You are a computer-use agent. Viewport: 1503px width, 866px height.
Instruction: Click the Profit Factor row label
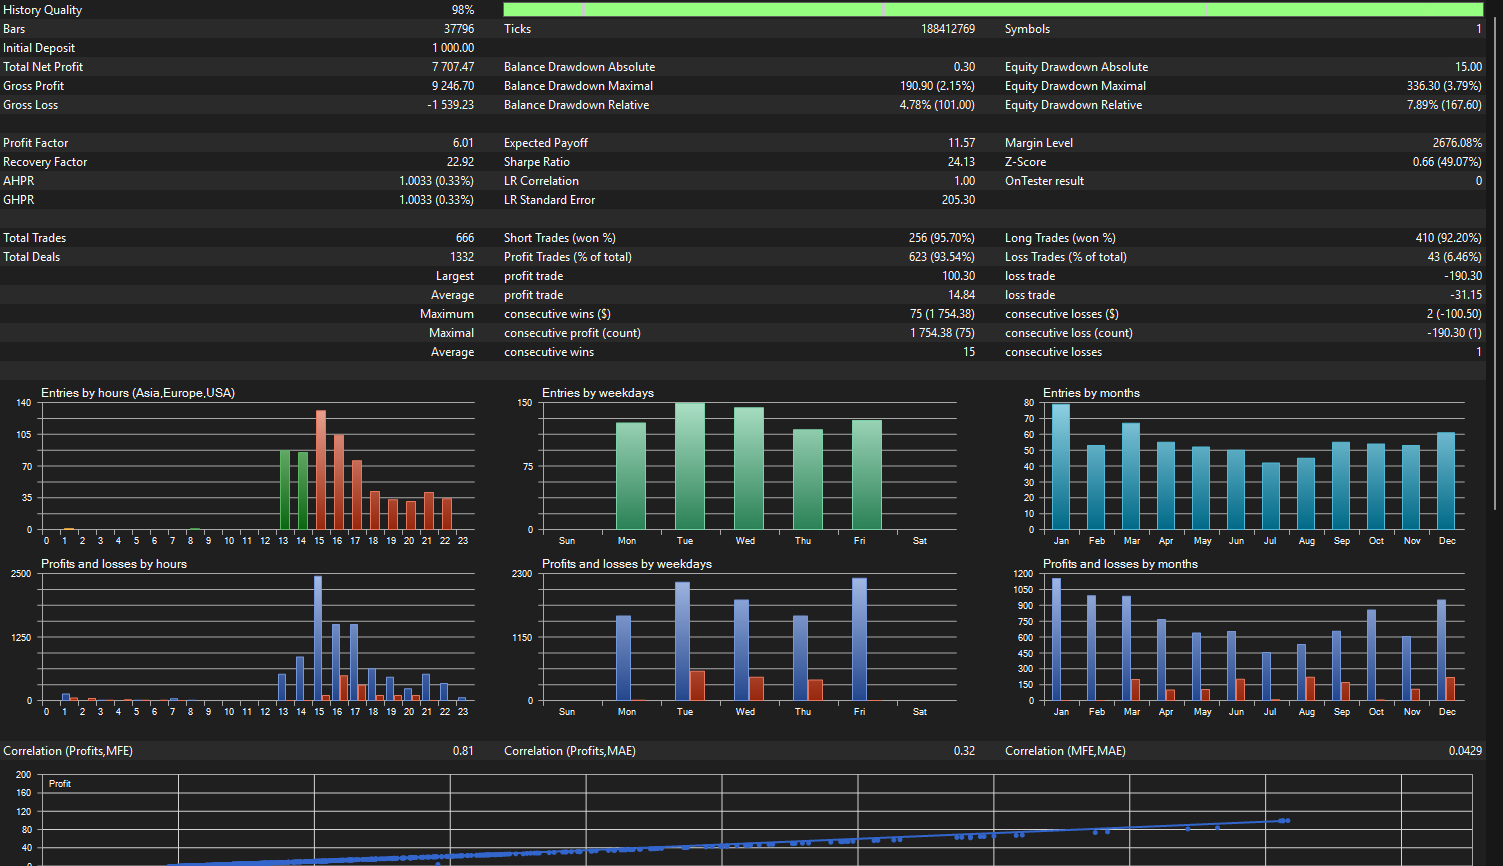[36, 143]
